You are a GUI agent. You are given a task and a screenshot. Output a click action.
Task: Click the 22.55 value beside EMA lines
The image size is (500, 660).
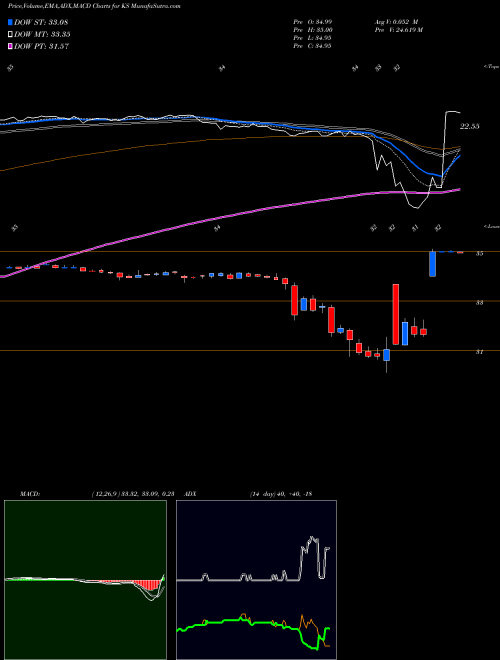point(470,126)
